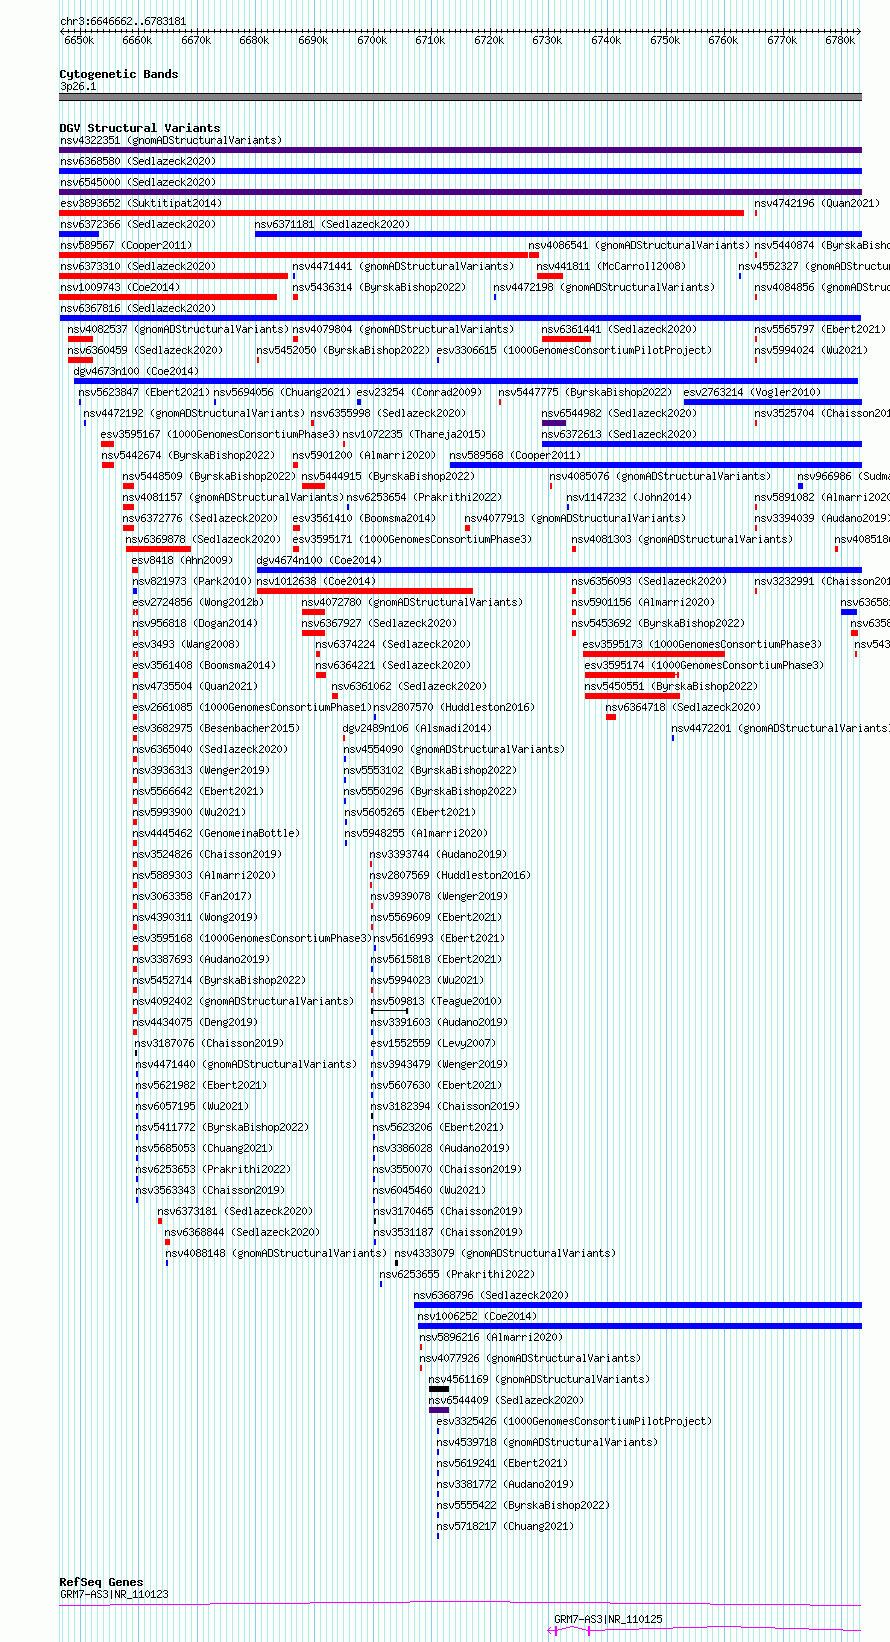Open the GRM7-AS3|NR_110123 gene label
Viewport: 890px width, 1642px height.
click(x=114, y=1594)
